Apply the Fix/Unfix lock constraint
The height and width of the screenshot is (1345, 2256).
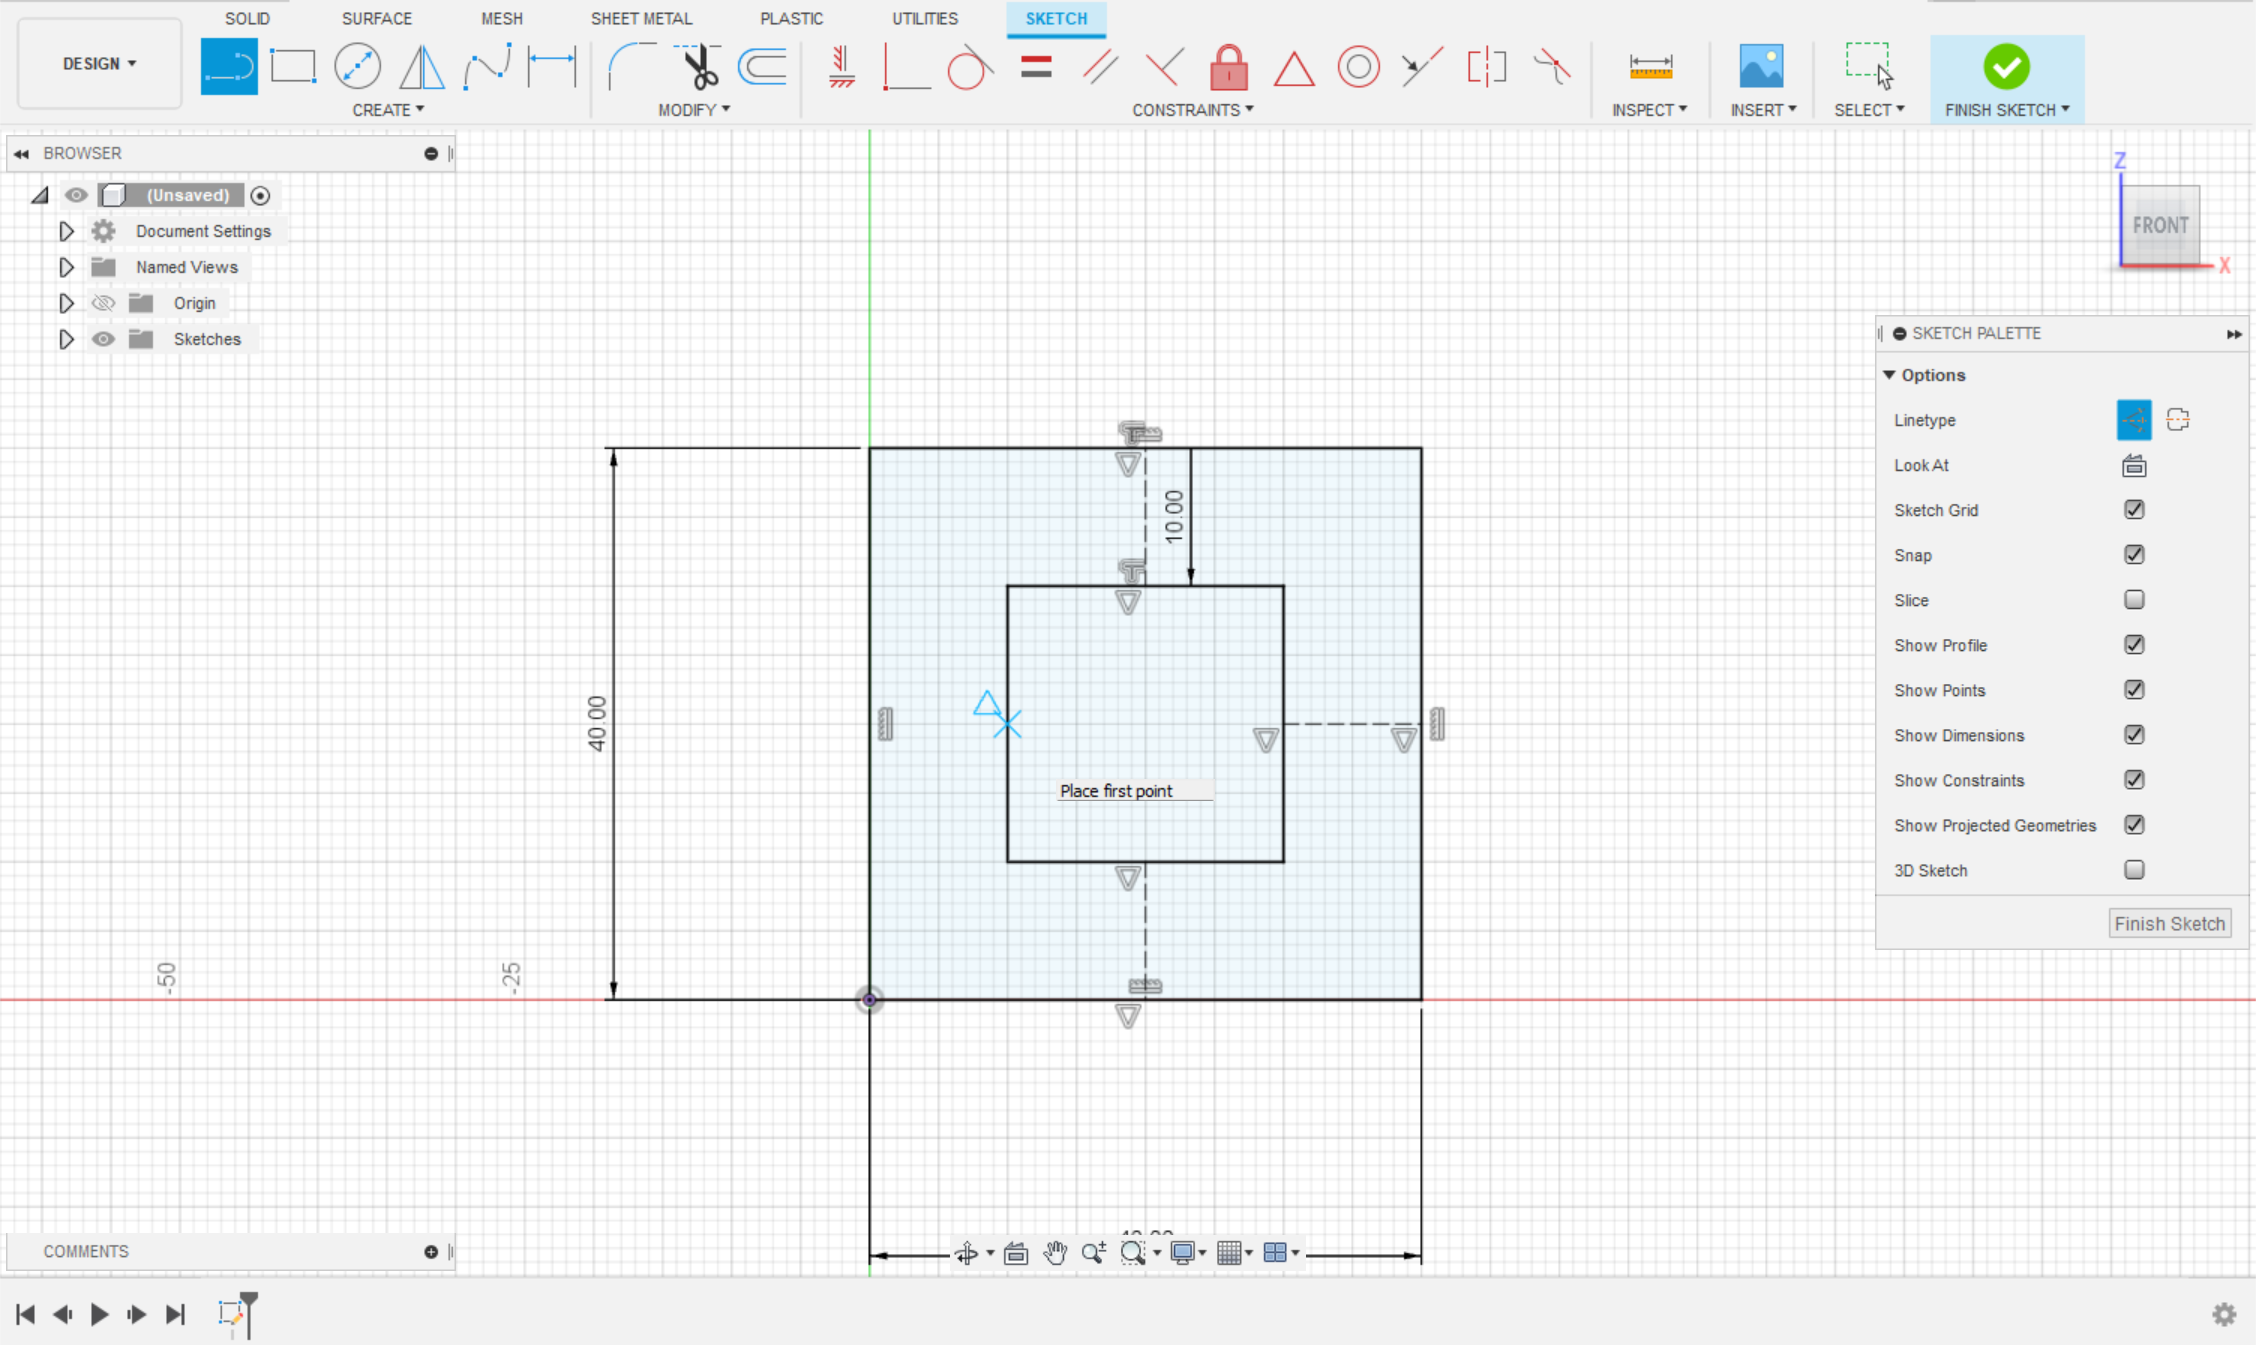1228,67
